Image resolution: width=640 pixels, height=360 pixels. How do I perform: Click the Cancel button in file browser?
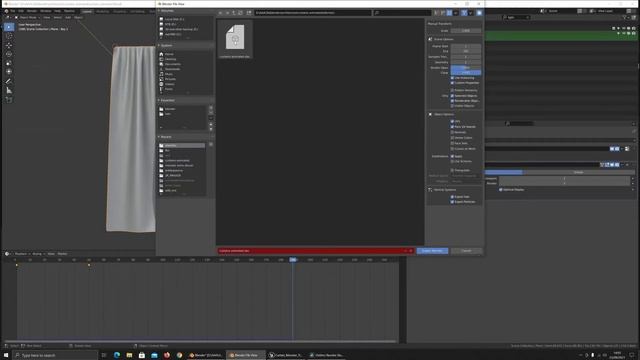pyautogui.click(x=466, y=251)
